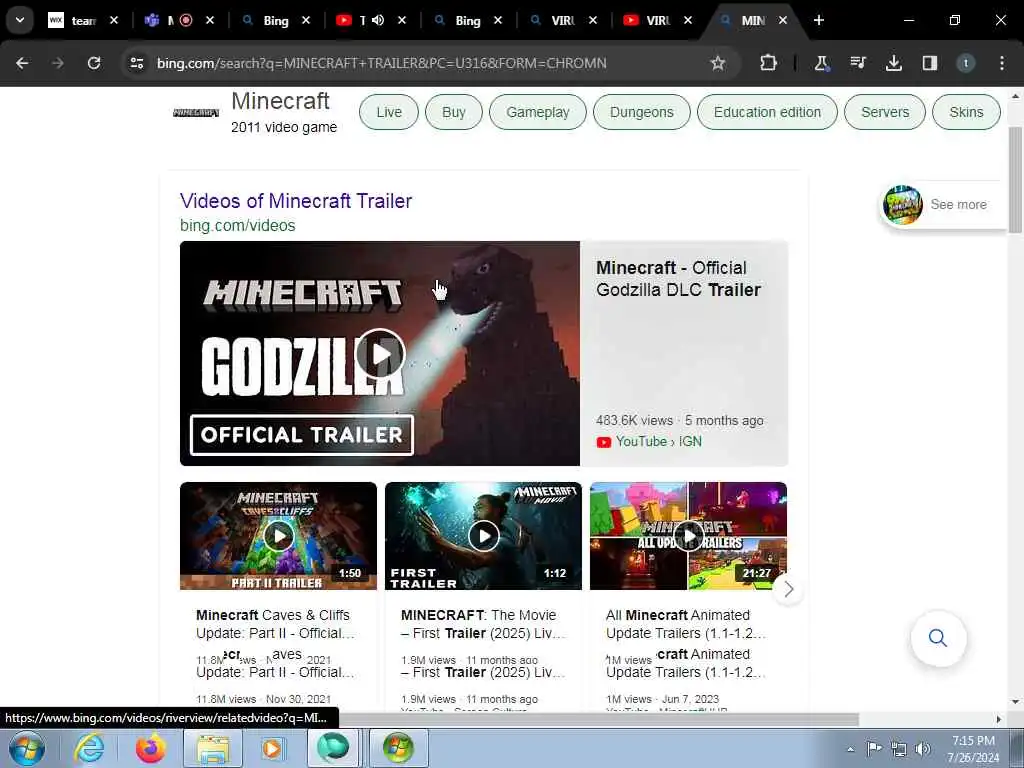Open the Windows Start button
Viewport: 1024px width, 768px height.
(27, 748)
